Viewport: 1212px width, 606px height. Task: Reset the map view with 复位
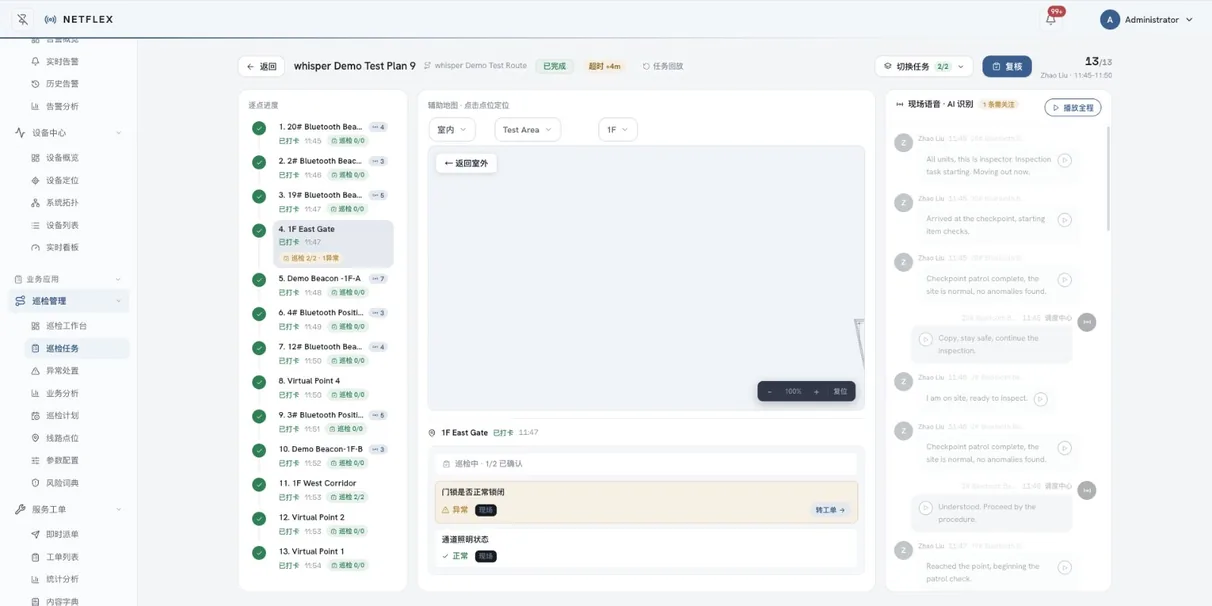[840, 391]
